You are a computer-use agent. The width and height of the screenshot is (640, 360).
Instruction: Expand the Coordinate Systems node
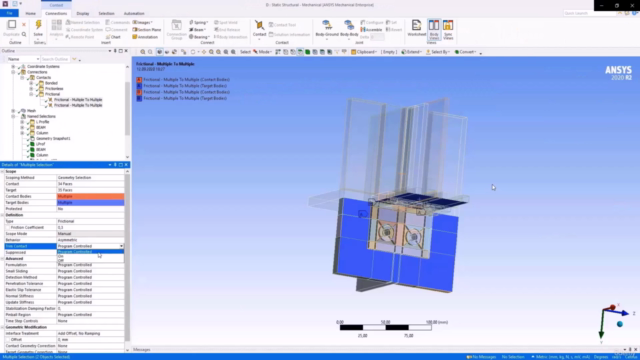(x=13, y=67)
